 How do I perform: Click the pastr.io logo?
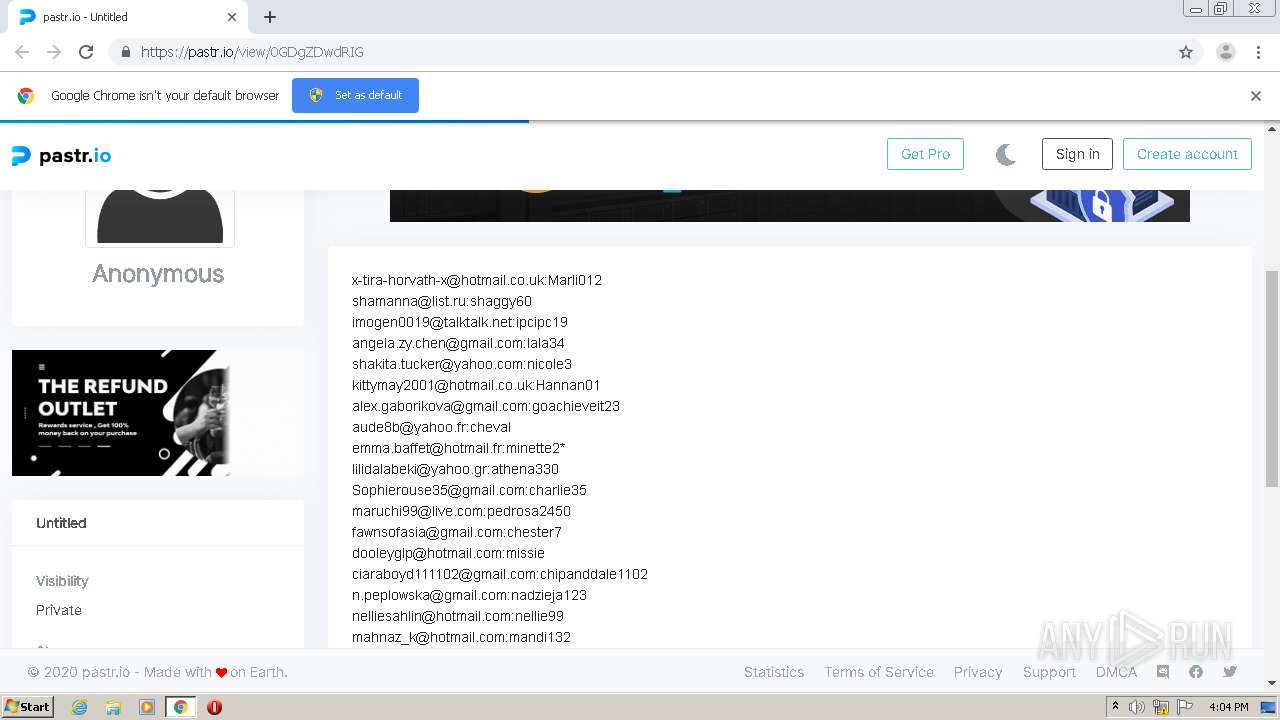point(61,155)
